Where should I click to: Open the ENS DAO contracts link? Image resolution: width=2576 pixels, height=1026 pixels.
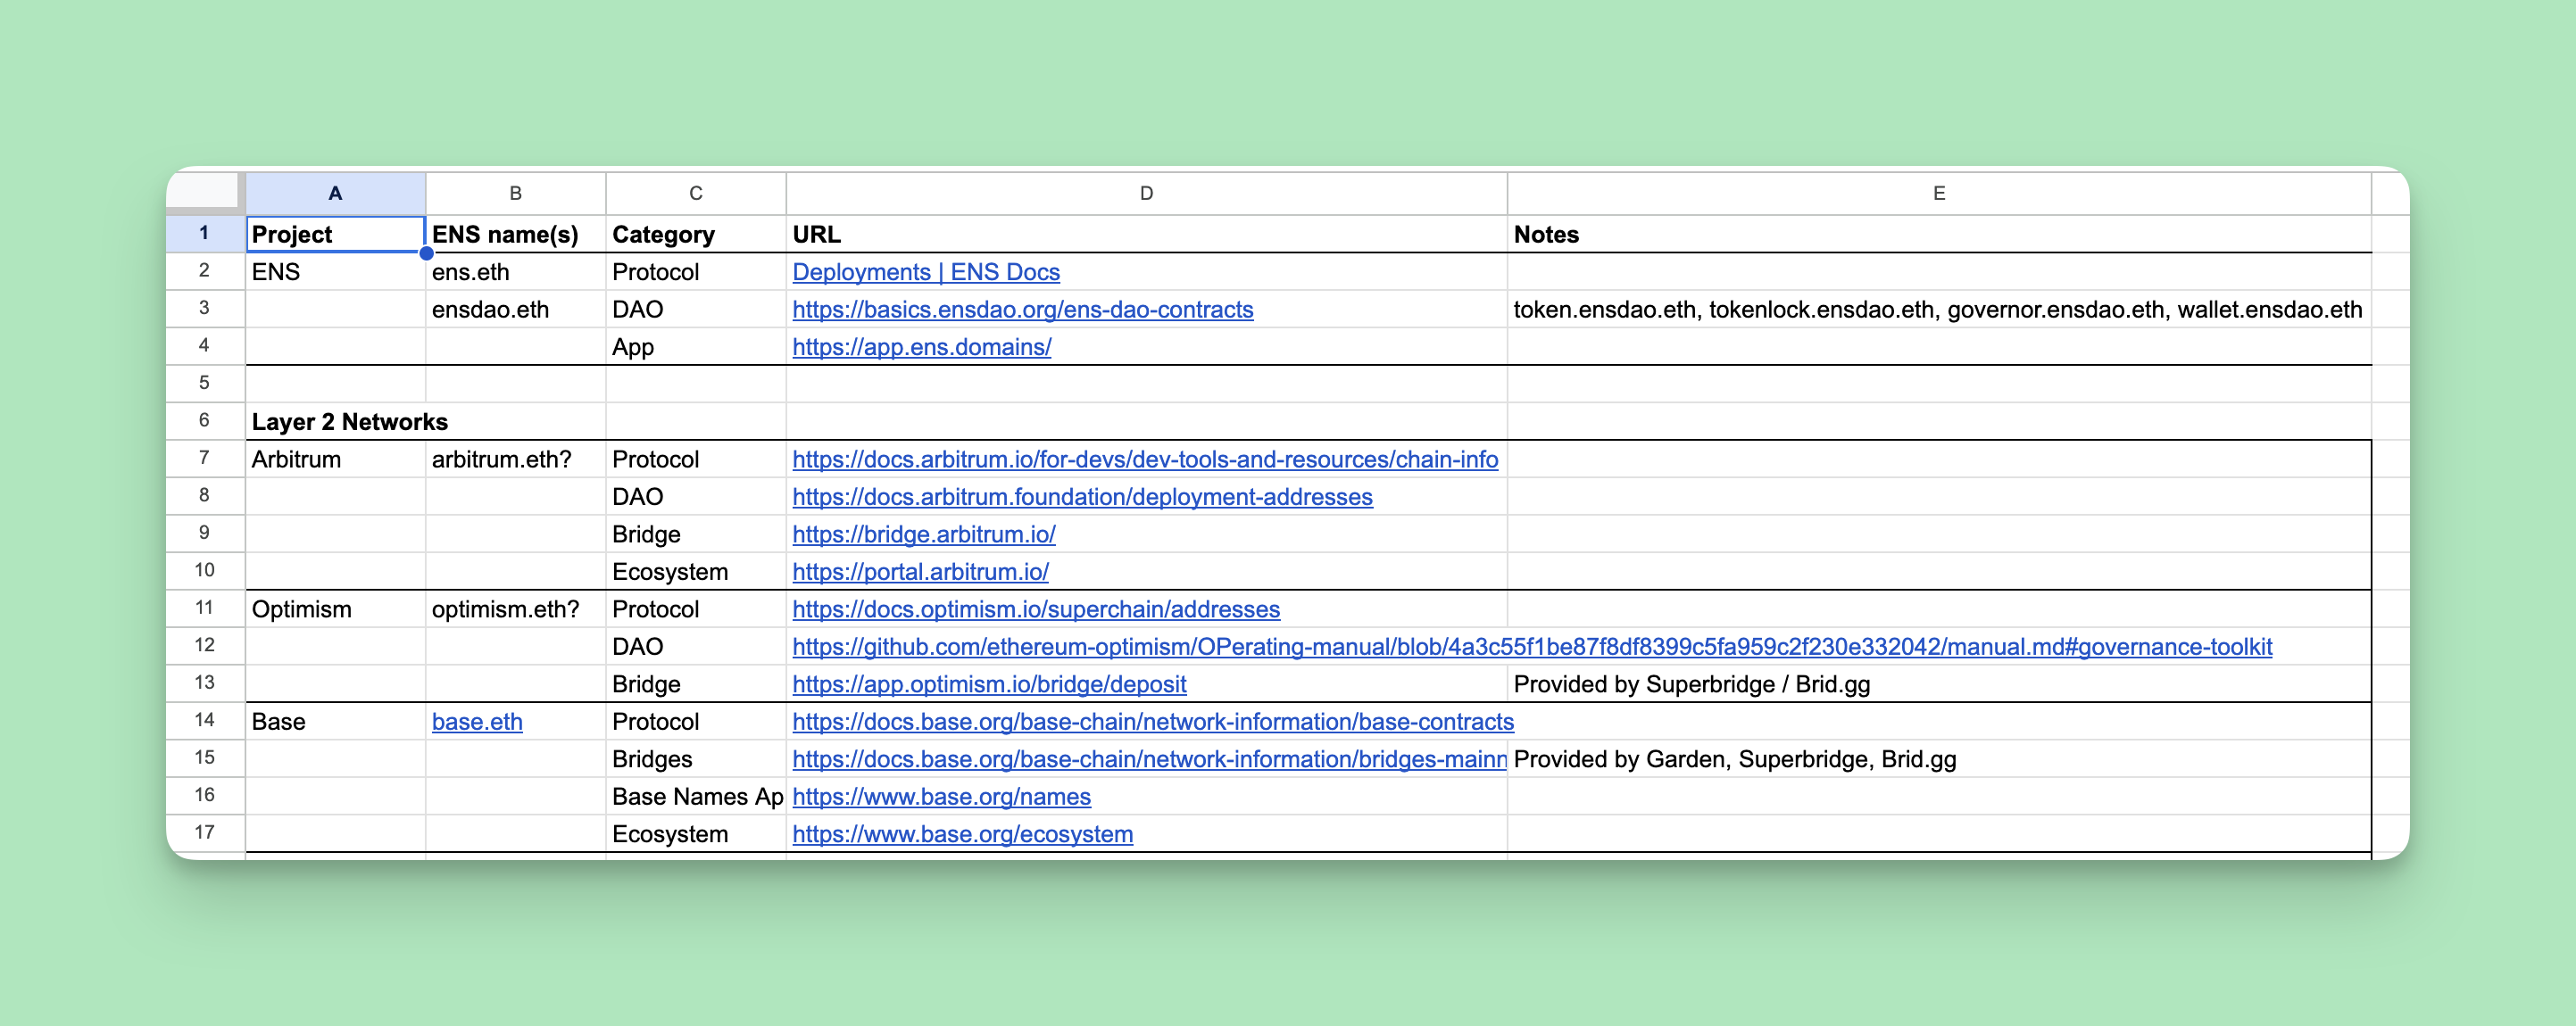point(1022,309)
